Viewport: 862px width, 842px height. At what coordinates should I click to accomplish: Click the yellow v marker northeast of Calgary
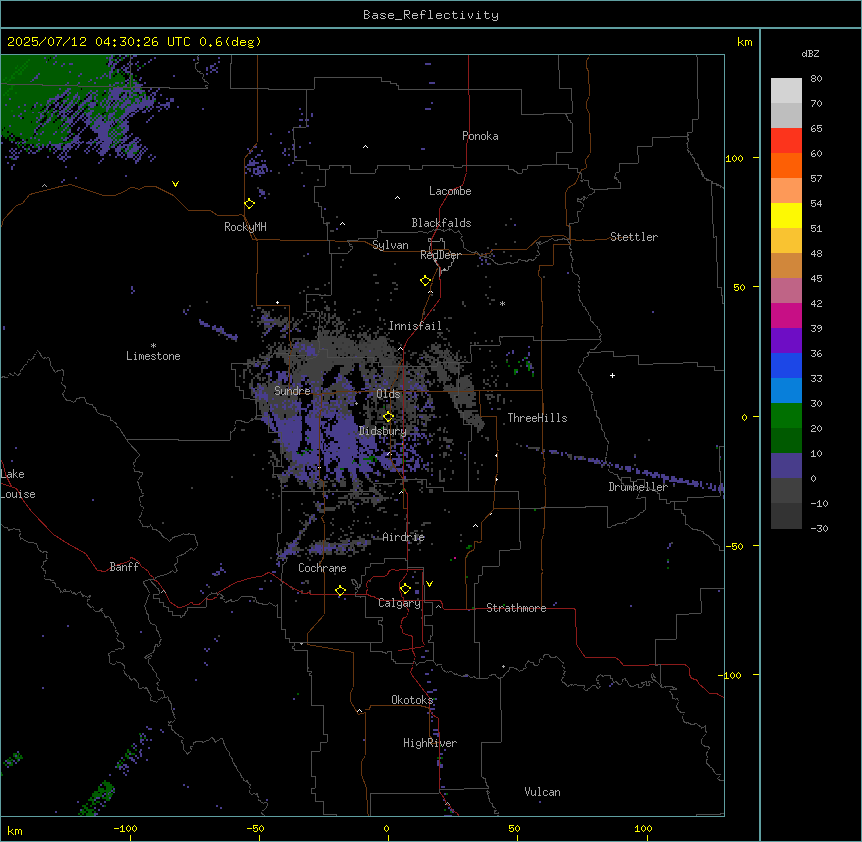click(x=429, y=584)
